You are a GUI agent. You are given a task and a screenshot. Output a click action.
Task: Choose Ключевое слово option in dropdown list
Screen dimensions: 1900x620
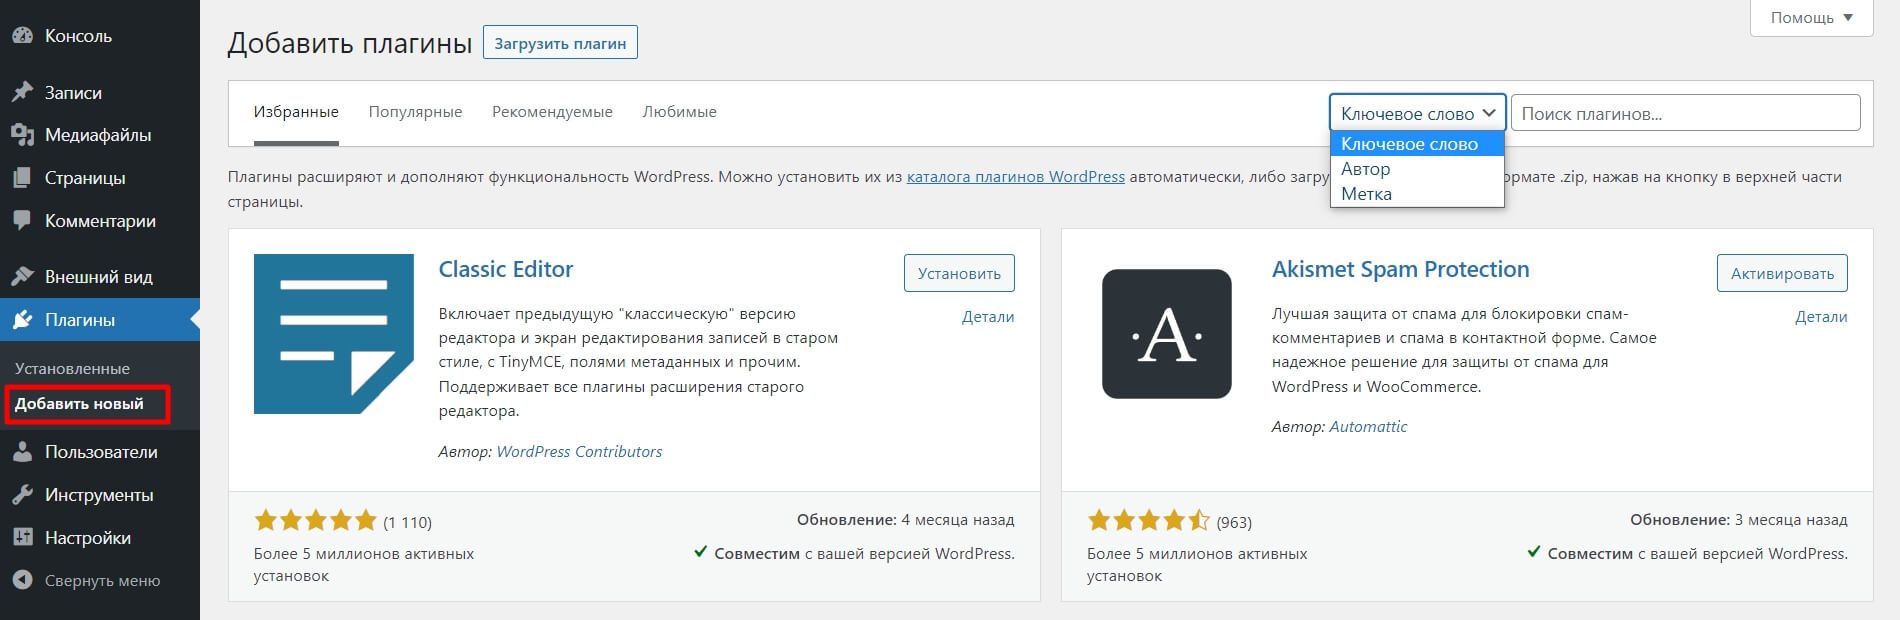click(1417, 144)
